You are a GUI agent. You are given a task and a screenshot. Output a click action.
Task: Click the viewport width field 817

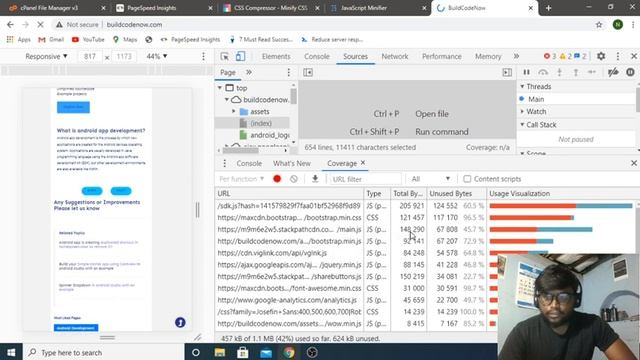tap(90, 56)
